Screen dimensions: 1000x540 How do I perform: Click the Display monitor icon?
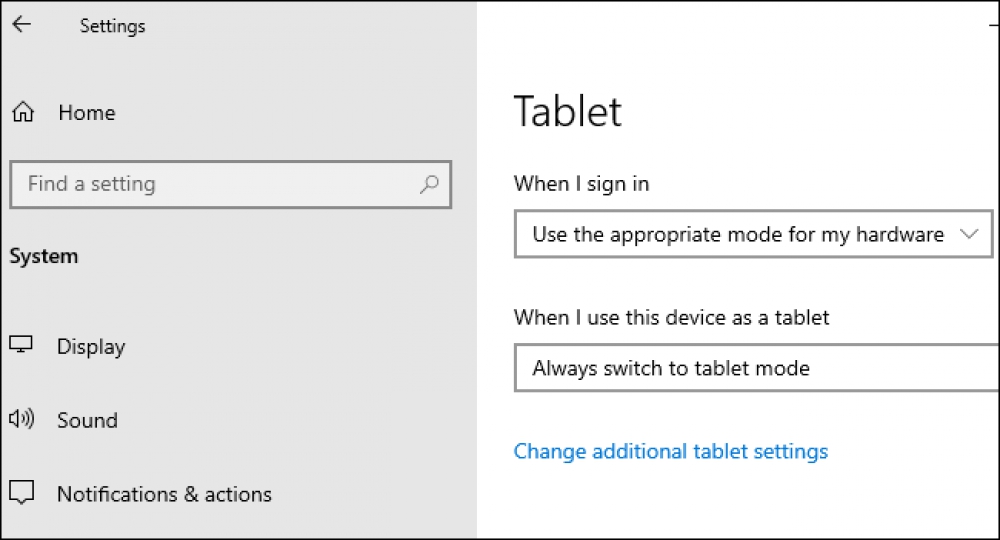pyautogui.click(x=20, y=345)
